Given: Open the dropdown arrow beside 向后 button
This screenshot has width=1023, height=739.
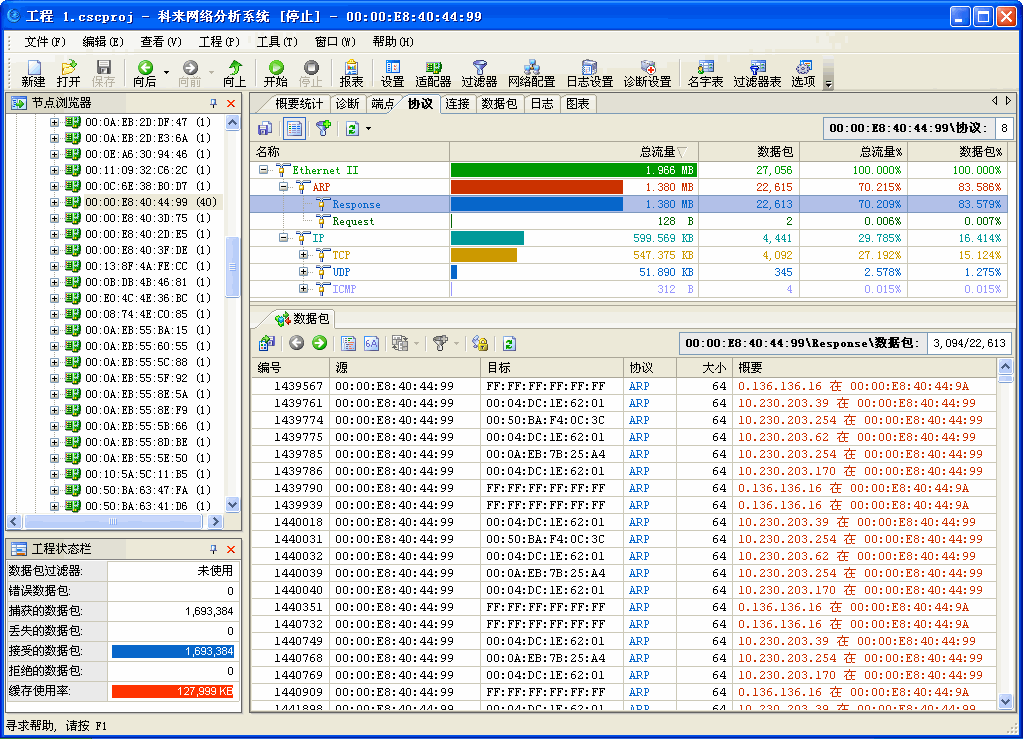Looking at the screenshot, I should (166, 73).
